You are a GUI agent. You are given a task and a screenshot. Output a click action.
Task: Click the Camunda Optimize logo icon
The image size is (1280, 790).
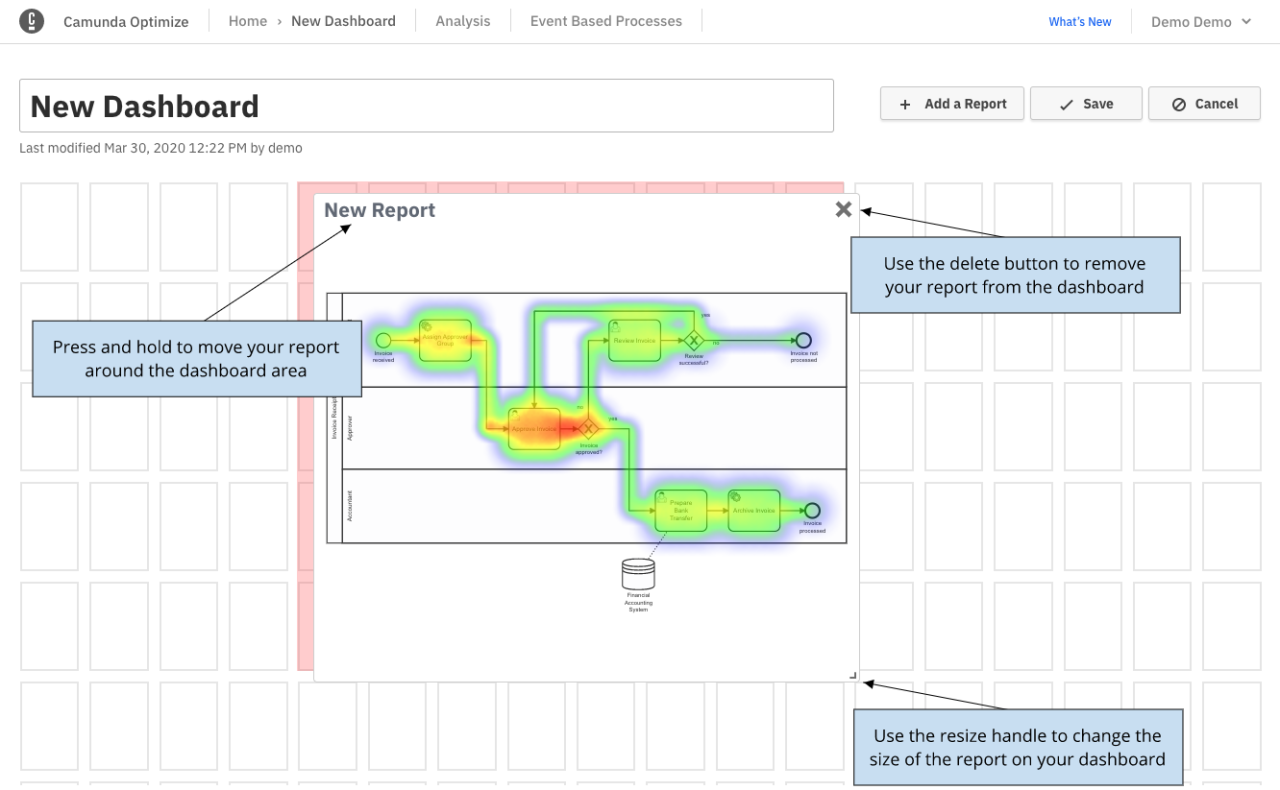point(30,21)
